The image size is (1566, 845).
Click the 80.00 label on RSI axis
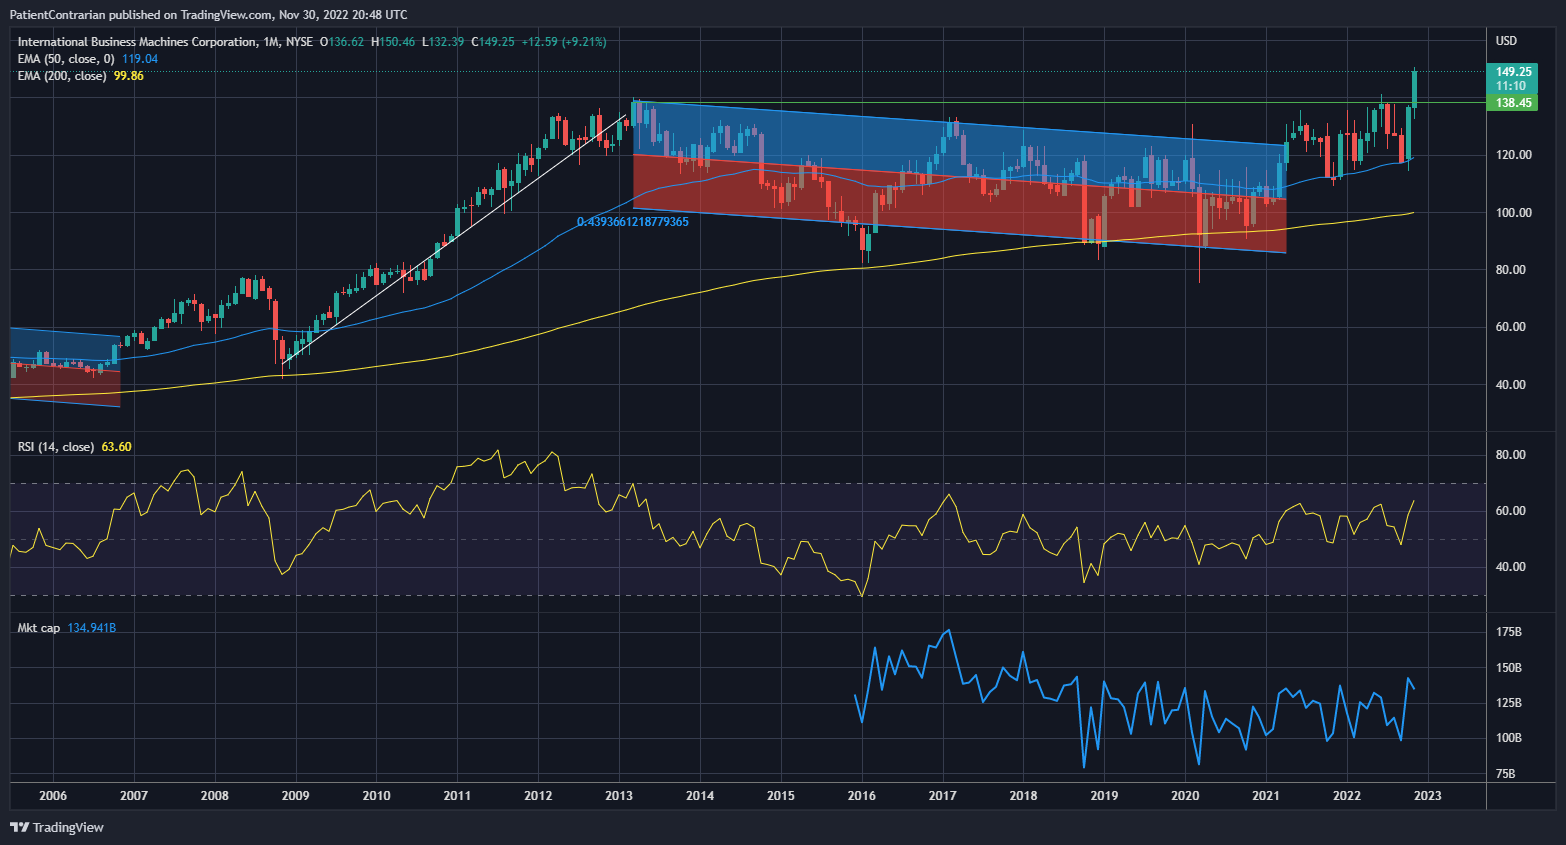click(x=1511, y=455)
